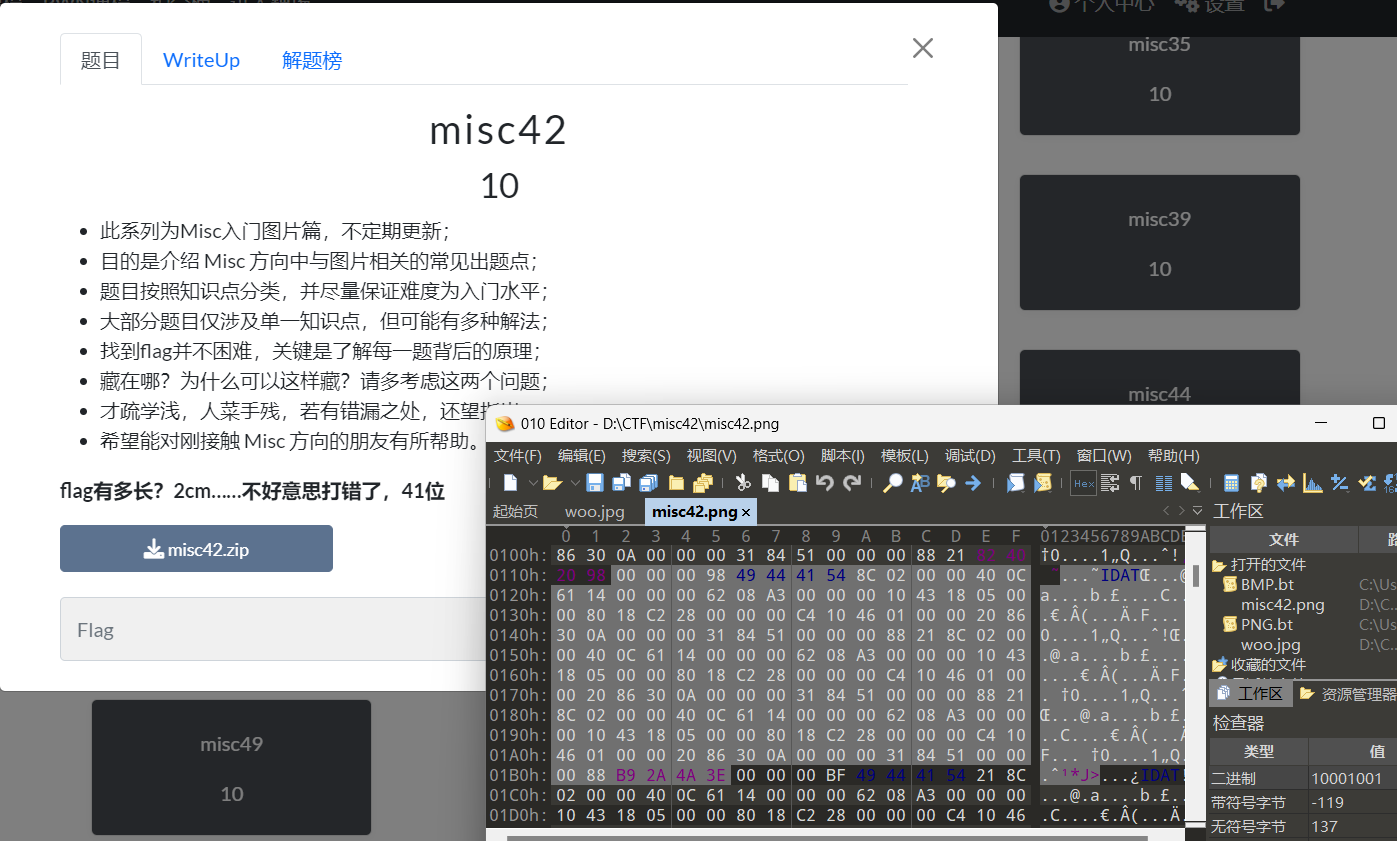
Task: Click the line wrap toolbar icon
Action: click(1110, 483)
